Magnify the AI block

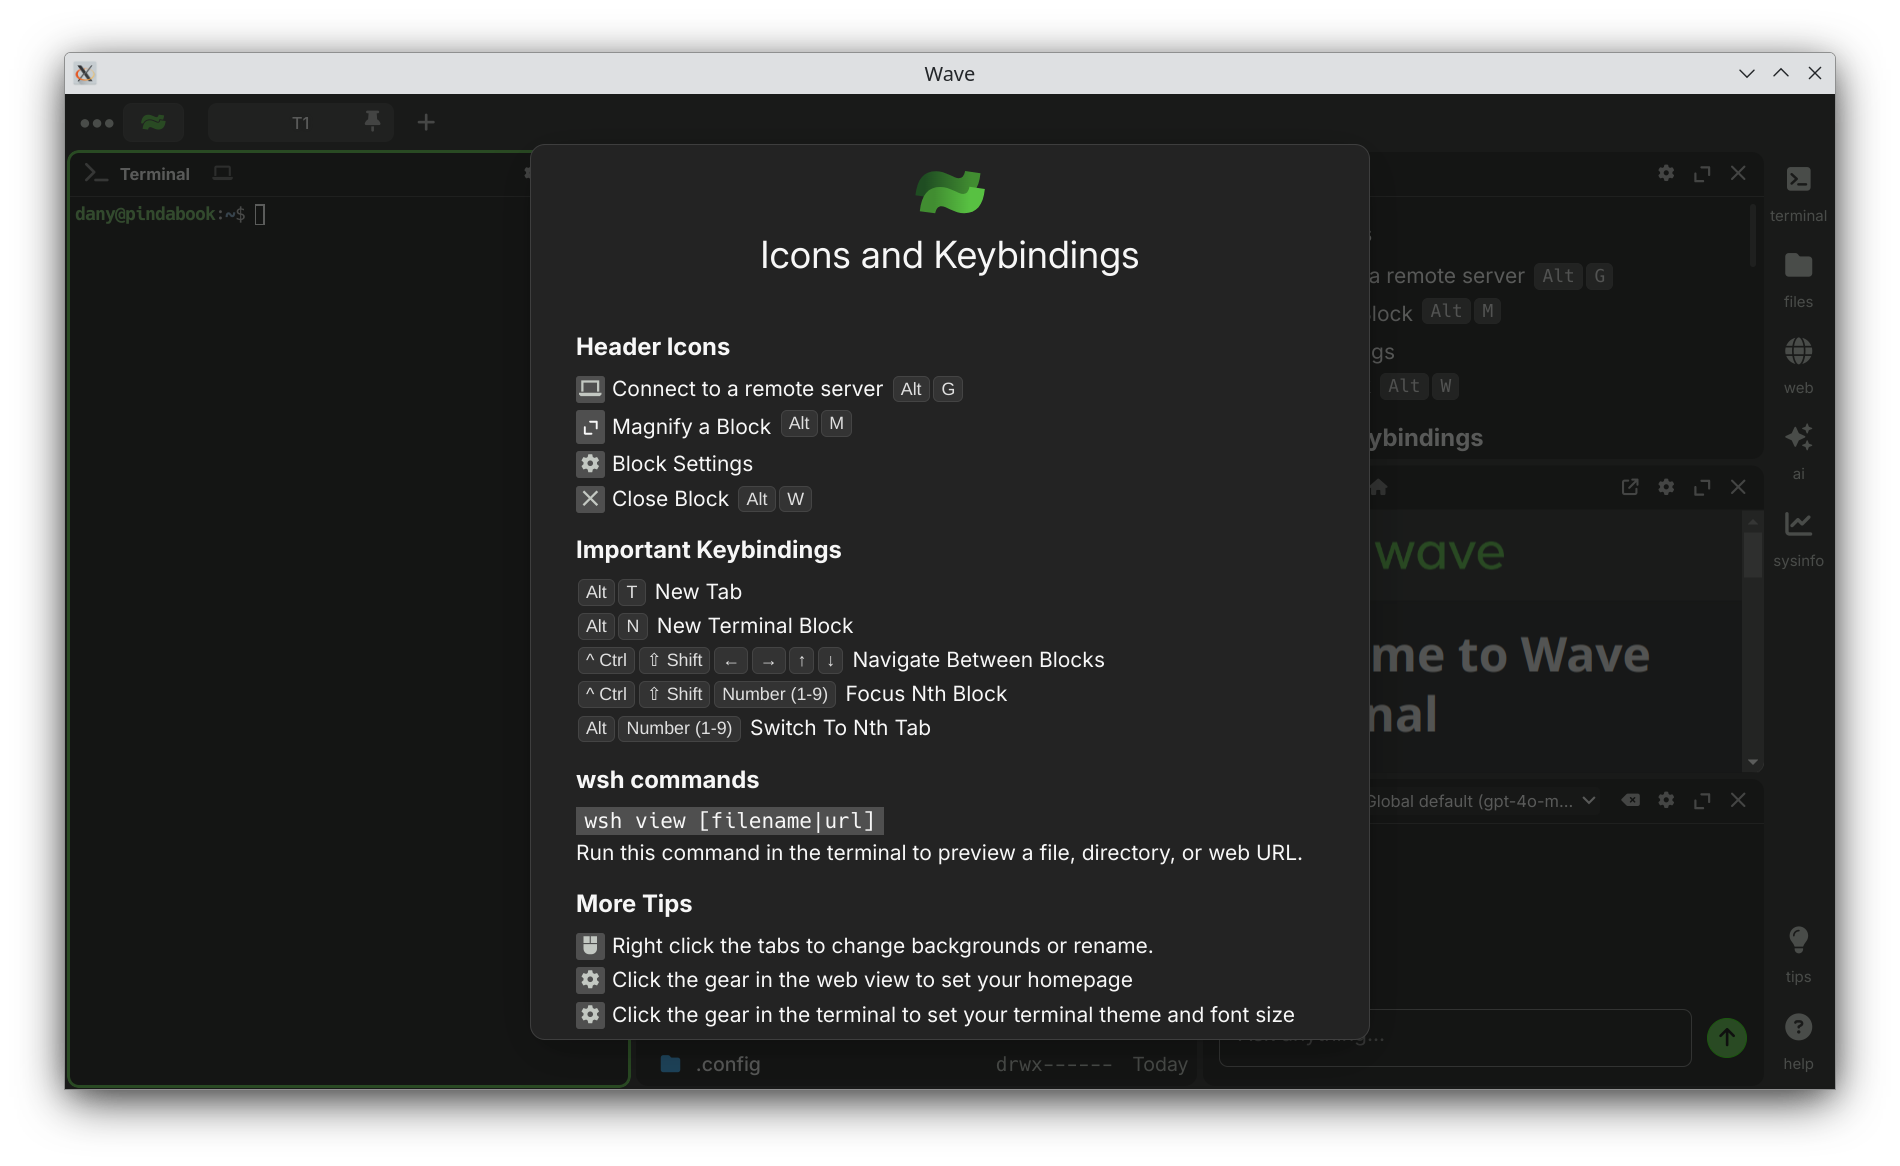(x=1702, y=800)
